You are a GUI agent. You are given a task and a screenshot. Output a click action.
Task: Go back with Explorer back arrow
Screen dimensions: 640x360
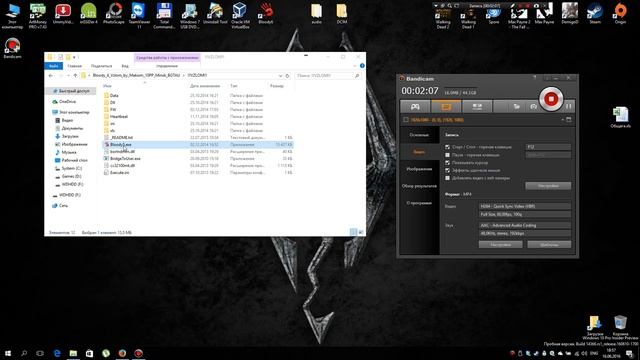tap(51, 76)
